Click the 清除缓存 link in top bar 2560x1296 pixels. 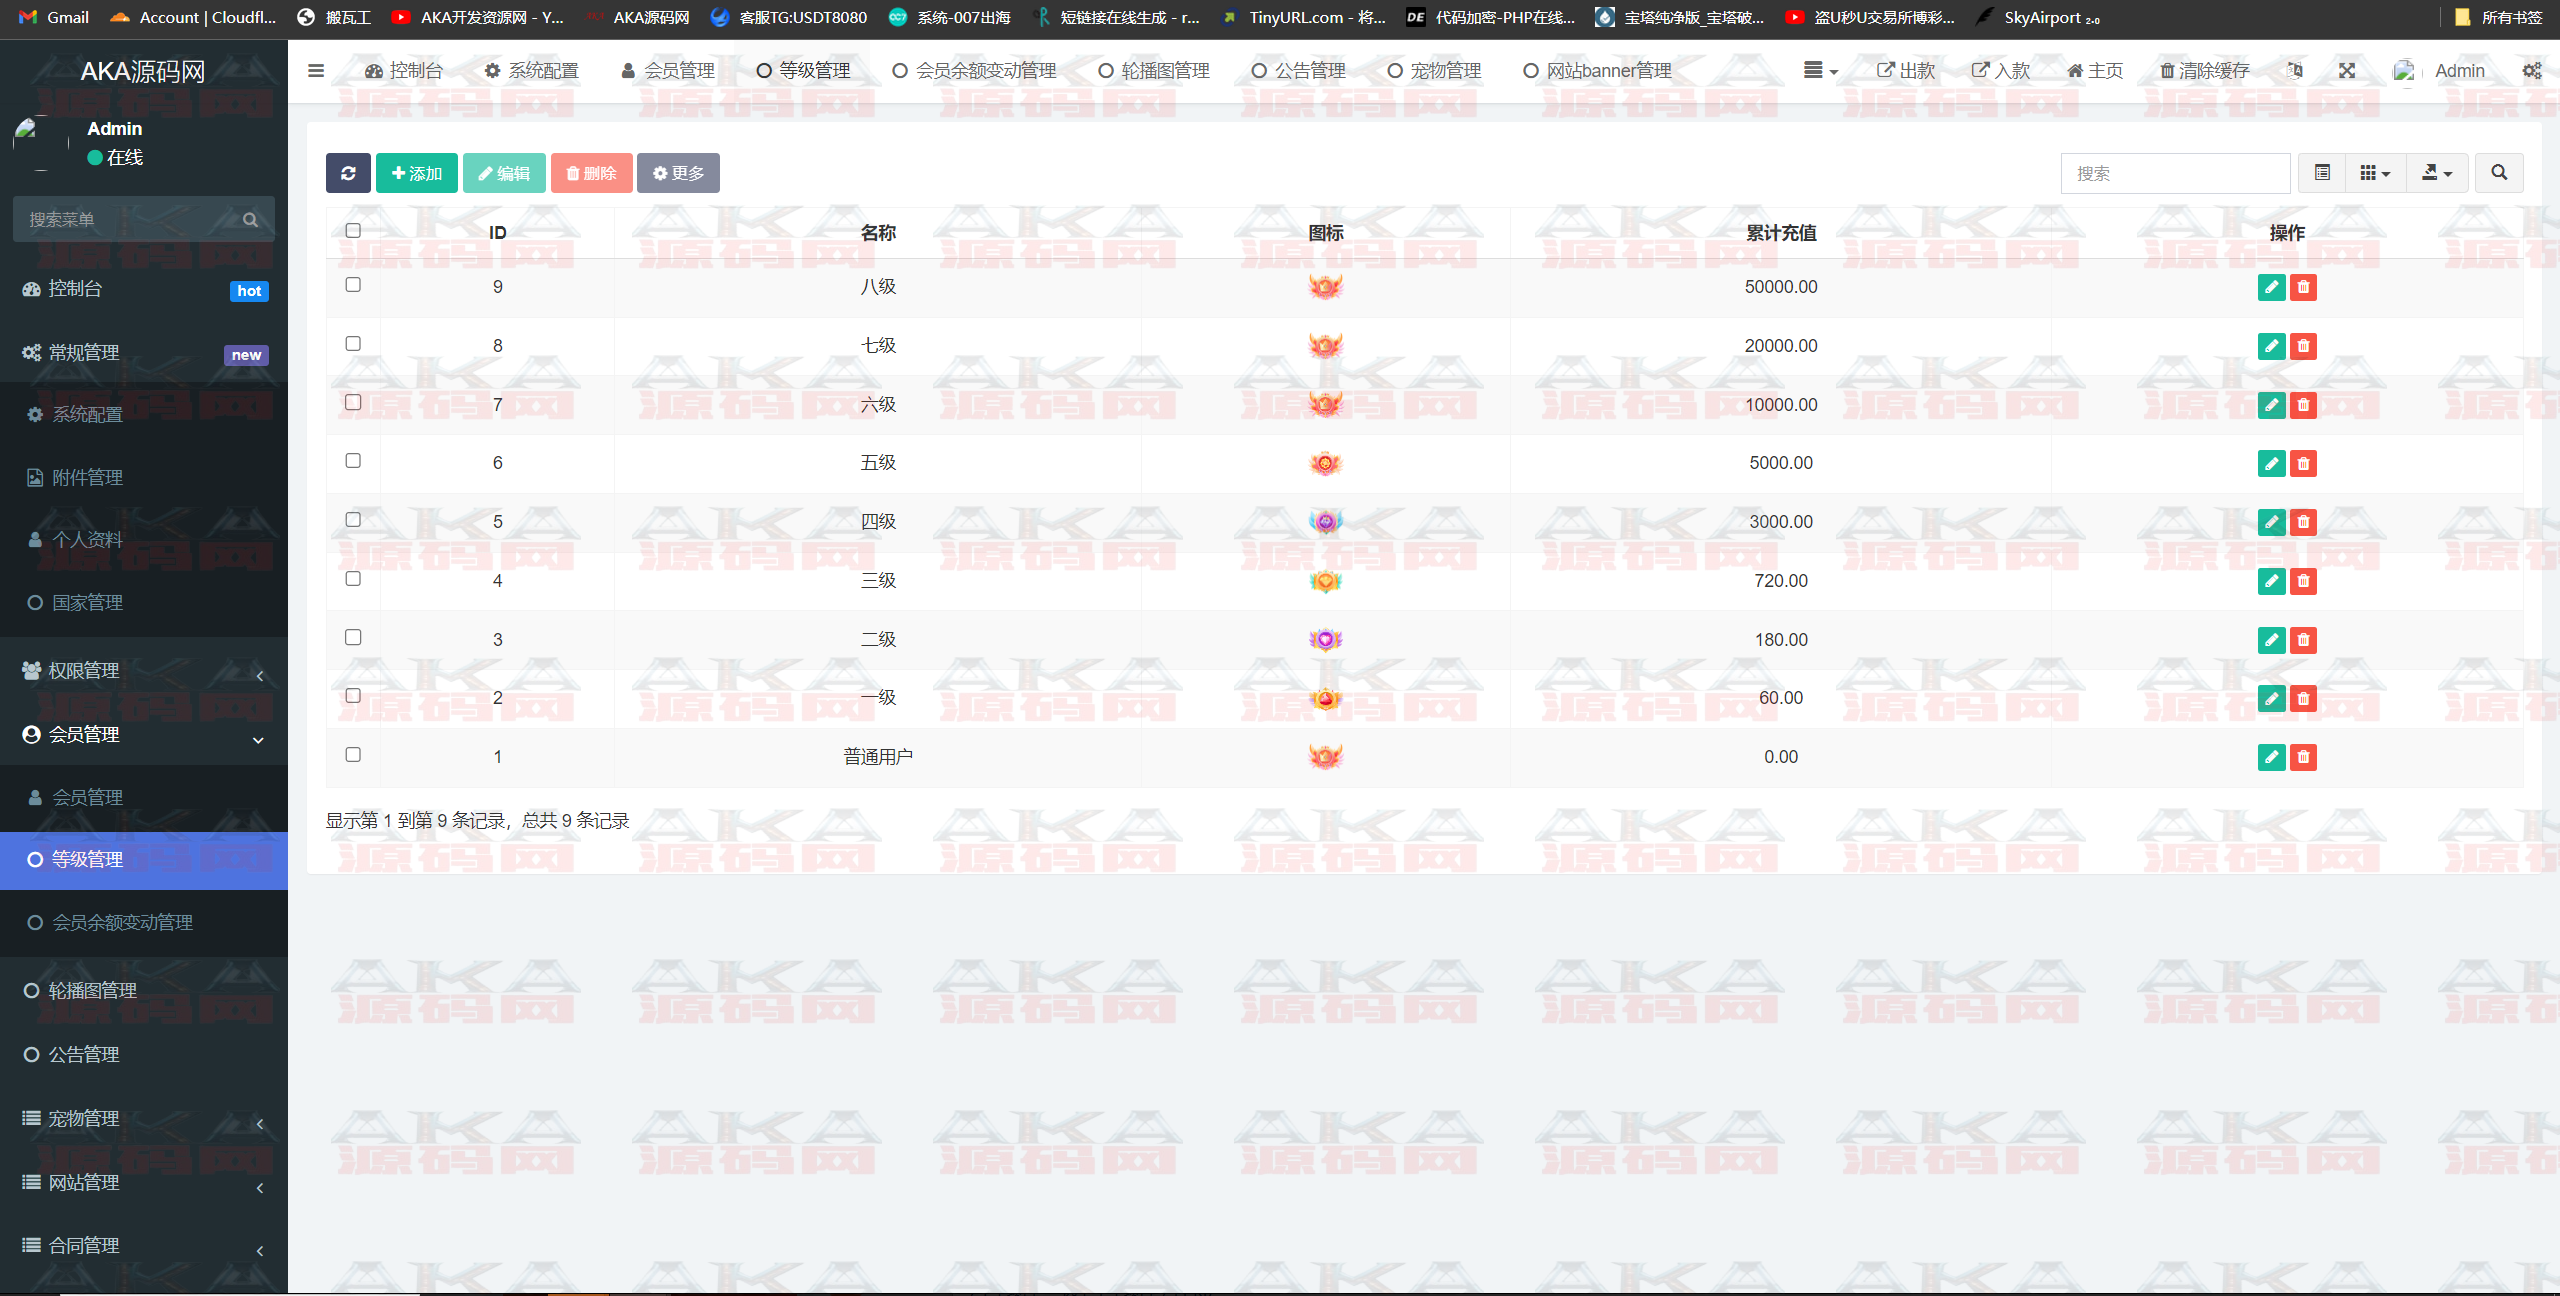[x=2204, y=71]
